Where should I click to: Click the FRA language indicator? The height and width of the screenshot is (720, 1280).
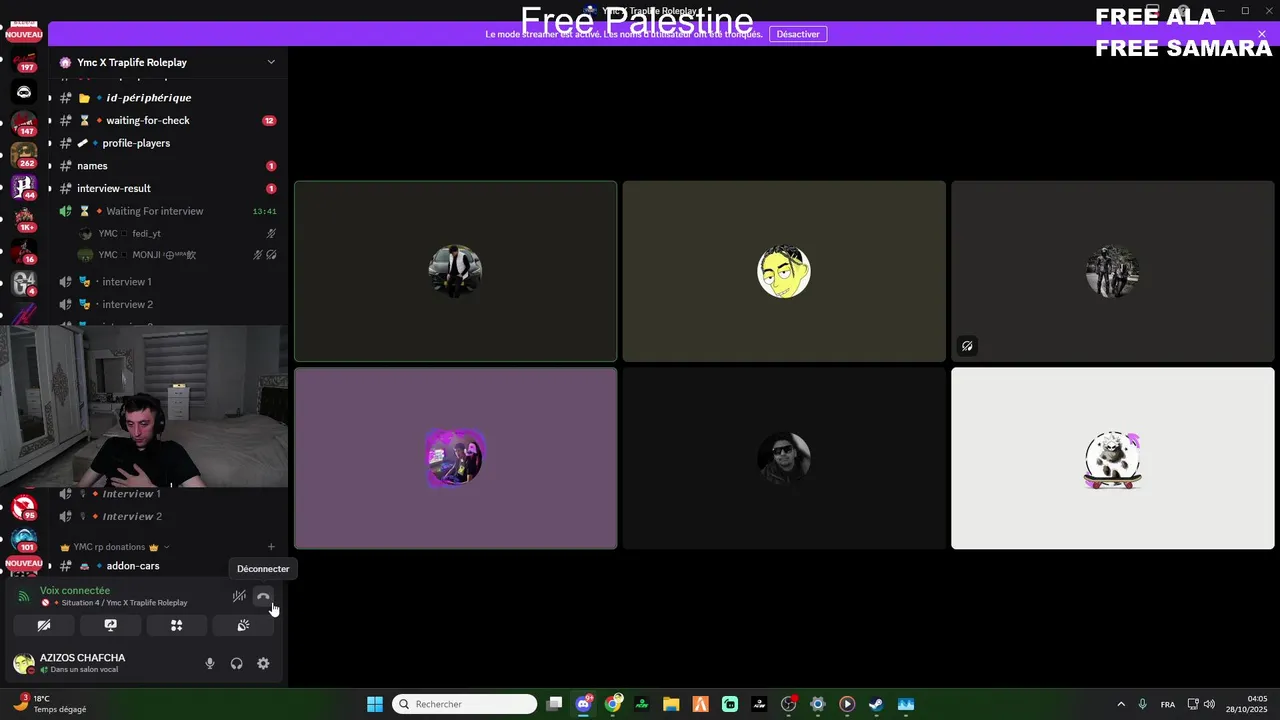click(1168, 705)
